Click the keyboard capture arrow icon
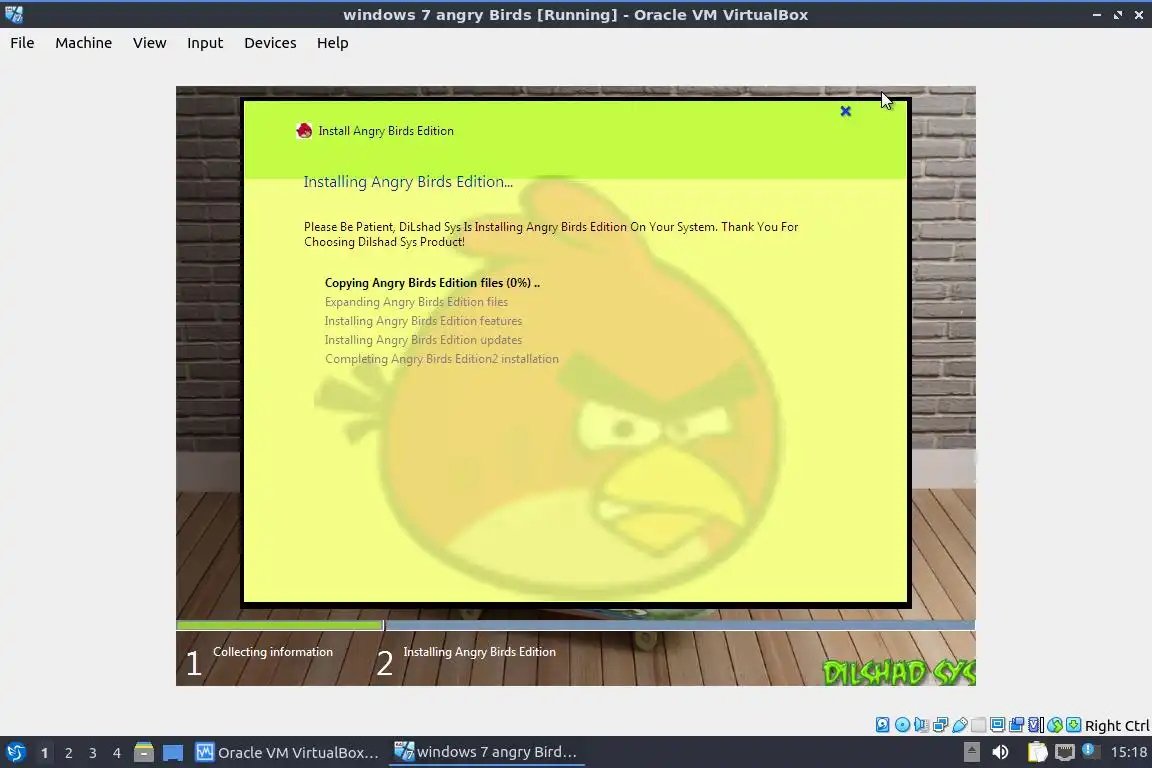This screenshot has height=768, width=1152. [x=1073, y=725]
